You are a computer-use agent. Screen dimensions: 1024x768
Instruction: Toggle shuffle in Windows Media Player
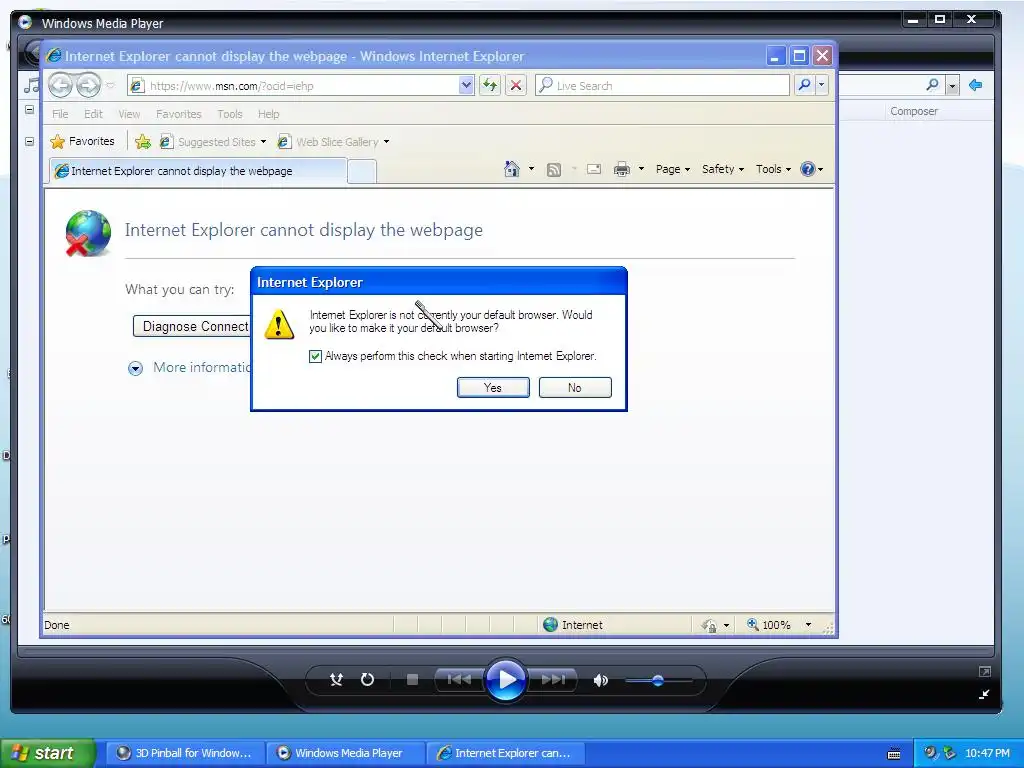[x=336, y=680]
